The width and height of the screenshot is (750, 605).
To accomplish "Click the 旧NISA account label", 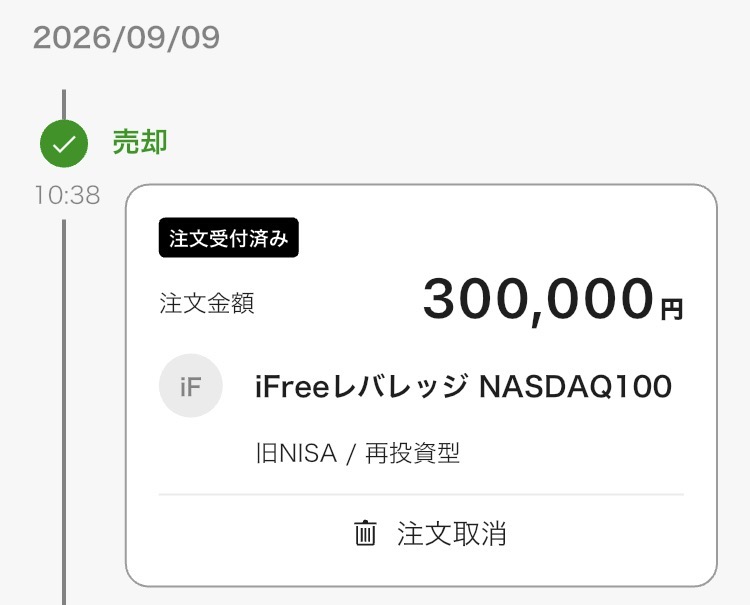I will [297, 453].
